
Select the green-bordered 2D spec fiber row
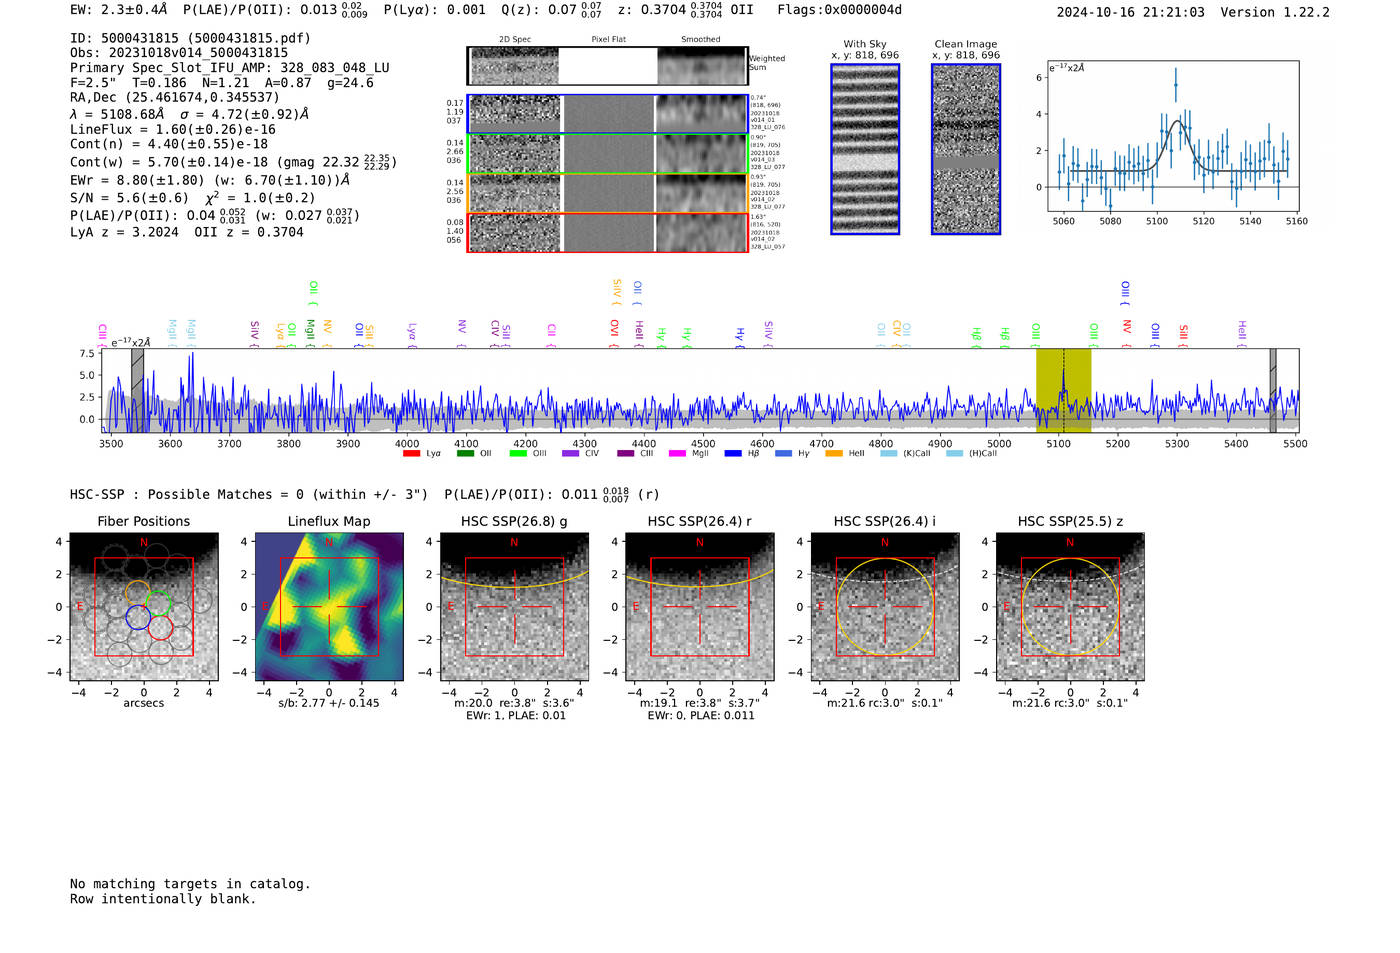click(x=608, y=154)
